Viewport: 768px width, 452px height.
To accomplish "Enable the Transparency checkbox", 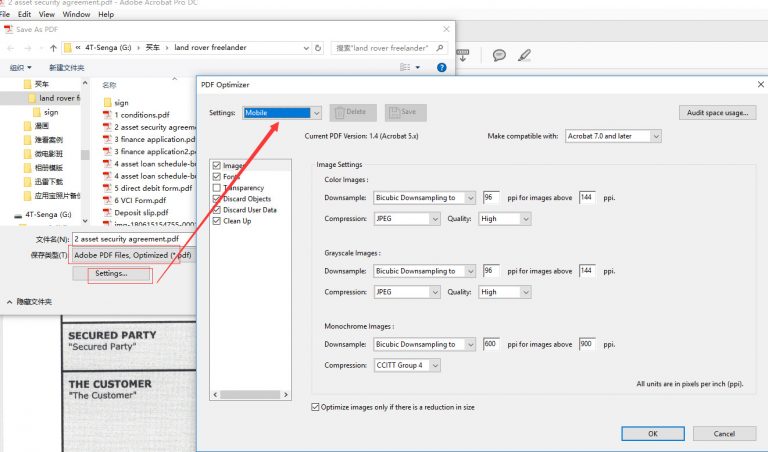I will pyautogui.click(x=217, y=188).
